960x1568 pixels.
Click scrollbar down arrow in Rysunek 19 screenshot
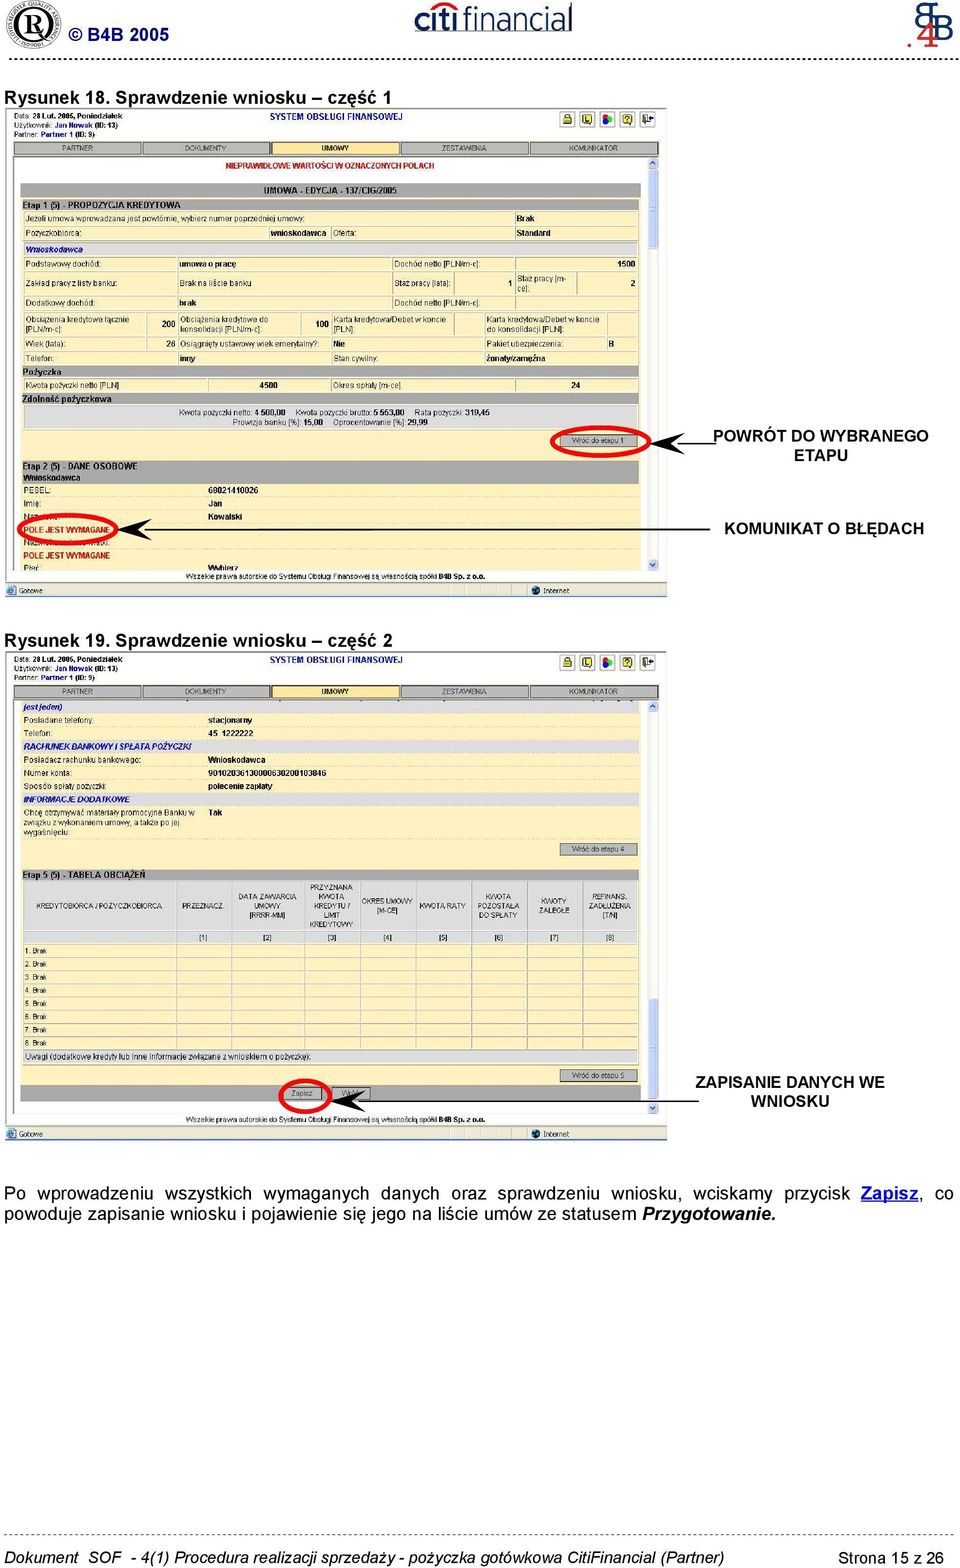coord(653,1108)
